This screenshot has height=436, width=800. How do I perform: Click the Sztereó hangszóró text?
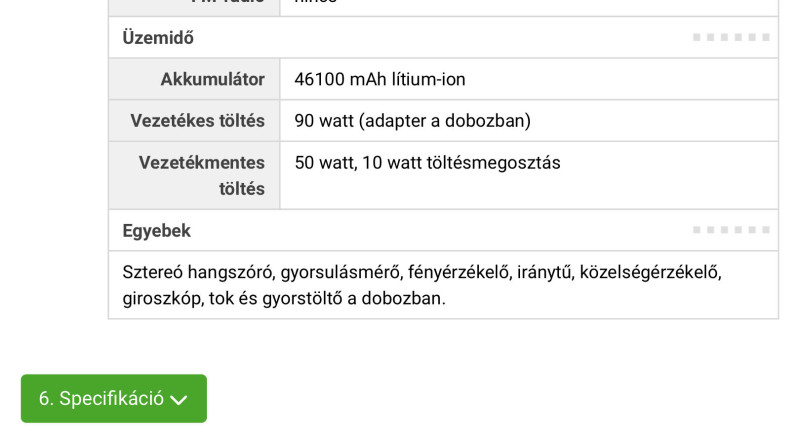pos(196,272)
